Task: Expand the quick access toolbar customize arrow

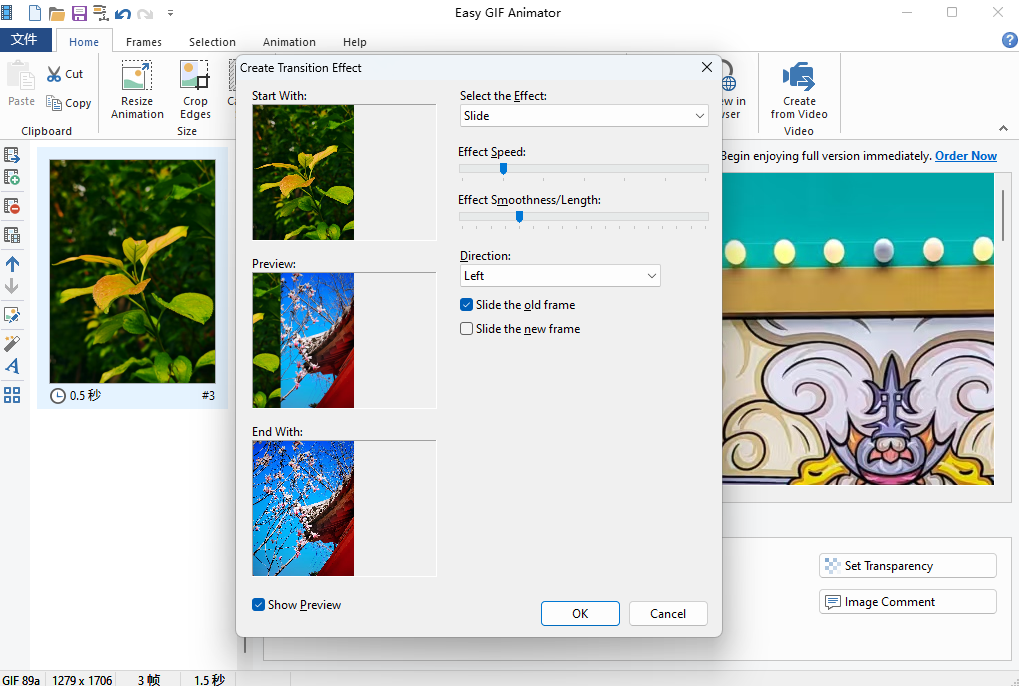Action: coord(170,12)
